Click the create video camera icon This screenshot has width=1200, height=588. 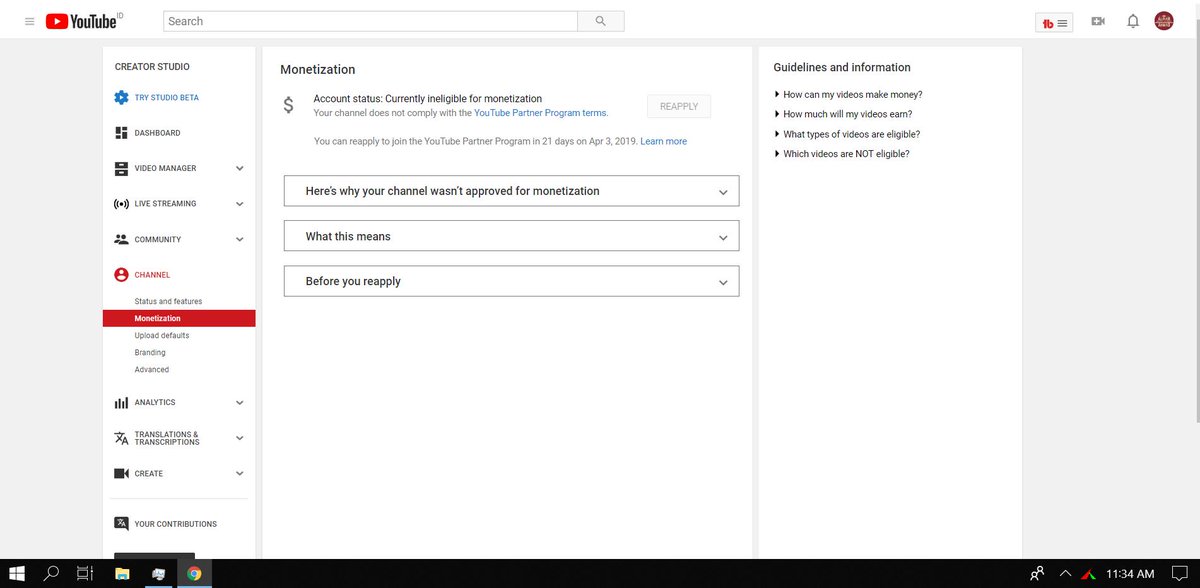click(x=1098, y=21)
